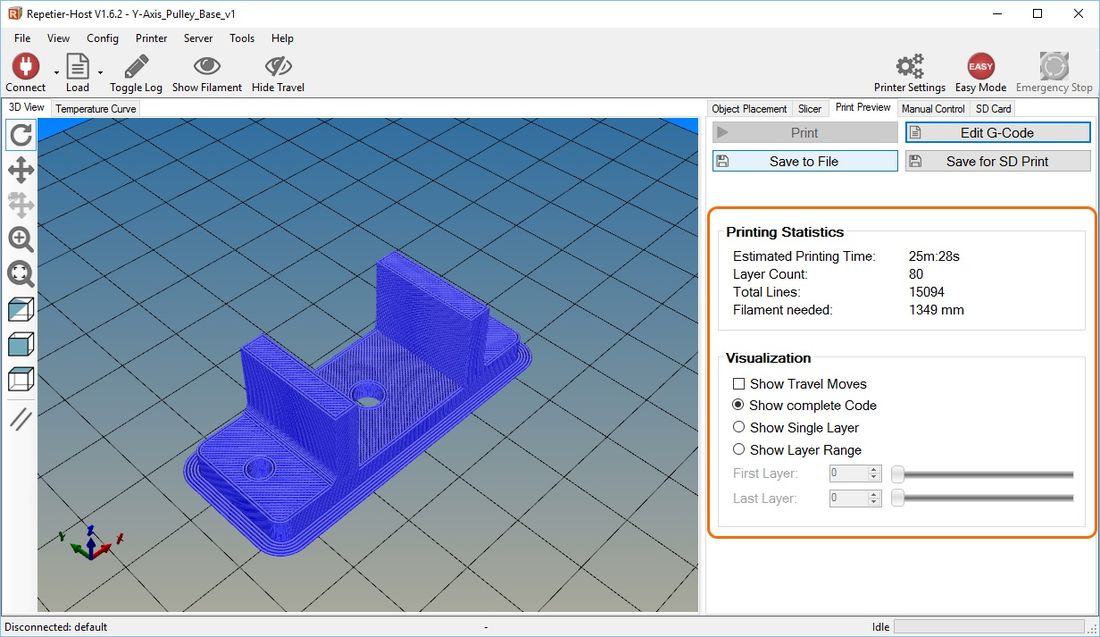Image resolution: width=1100 pixels, height=637 pixels.
Task: Toggle the log with the pencil icon
Action: (136, 67)
